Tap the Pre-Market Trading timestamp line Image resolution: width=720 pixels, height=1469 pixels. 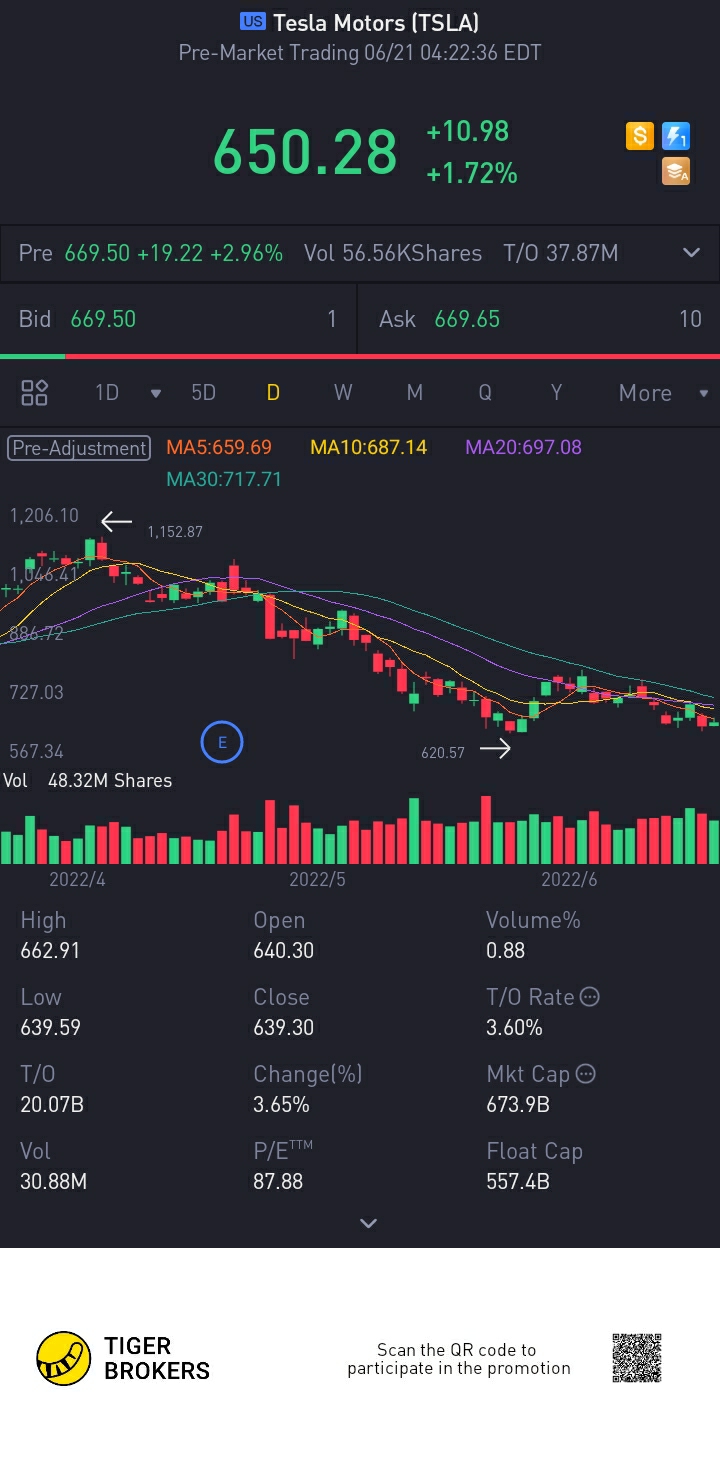point(360,53)
